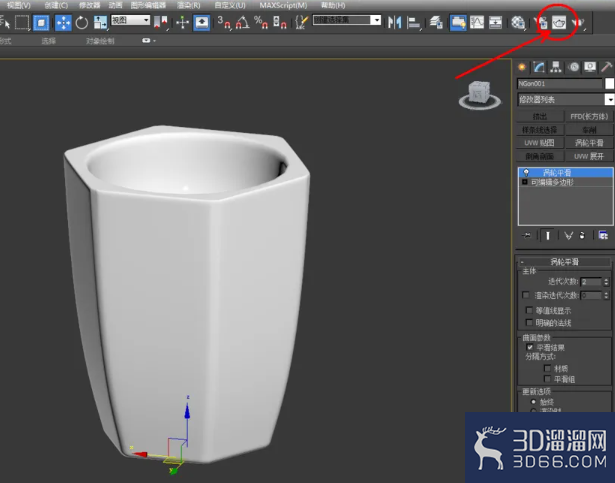Open the 创建(C) menu
The width and height of the screenshot is (615, 483).
point(56,5)
